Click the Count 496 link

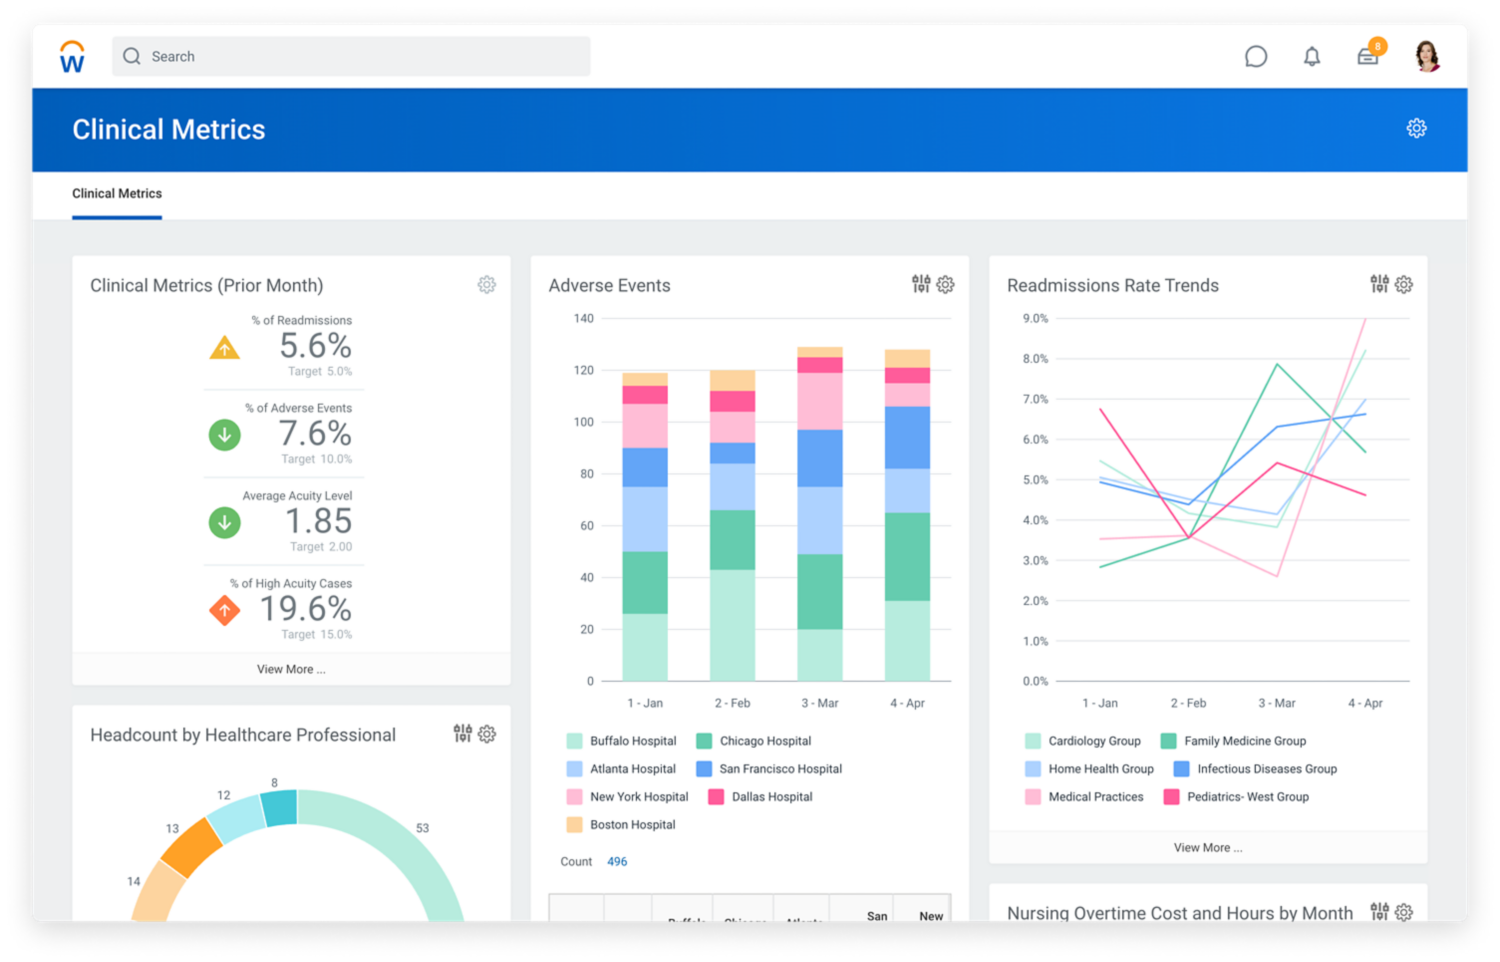(x=617, y=861)
